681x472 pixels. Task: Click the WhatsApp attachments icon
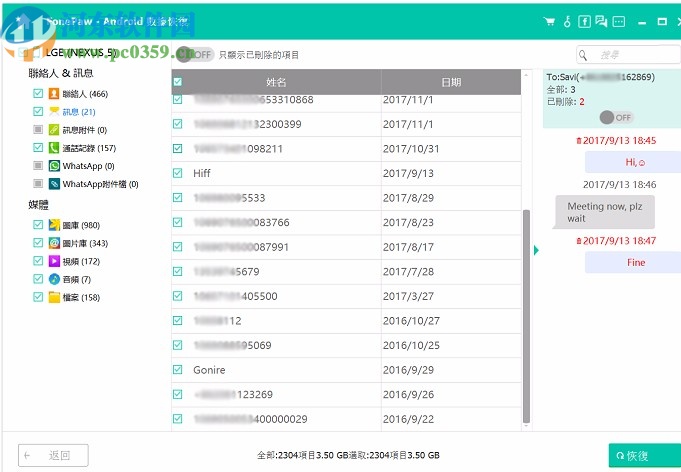[x=54, y=184]
